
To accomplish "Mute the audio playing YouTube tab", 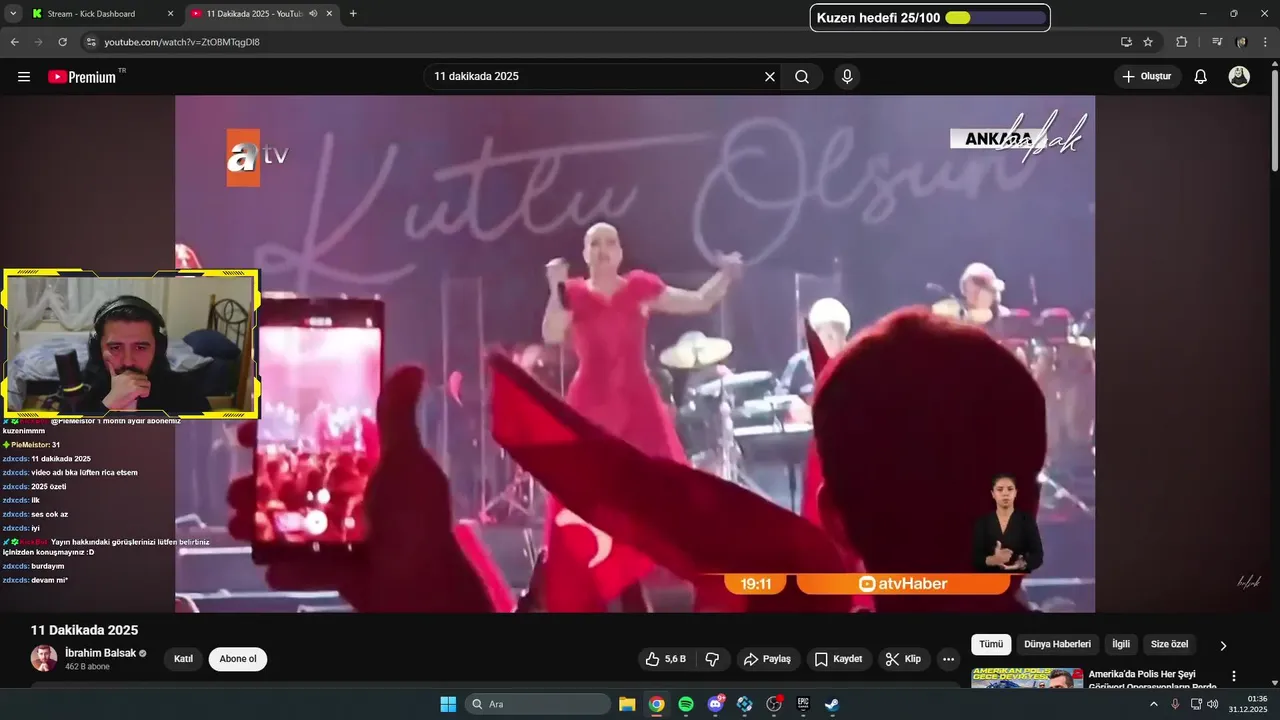I will click(x=313, y=14).
